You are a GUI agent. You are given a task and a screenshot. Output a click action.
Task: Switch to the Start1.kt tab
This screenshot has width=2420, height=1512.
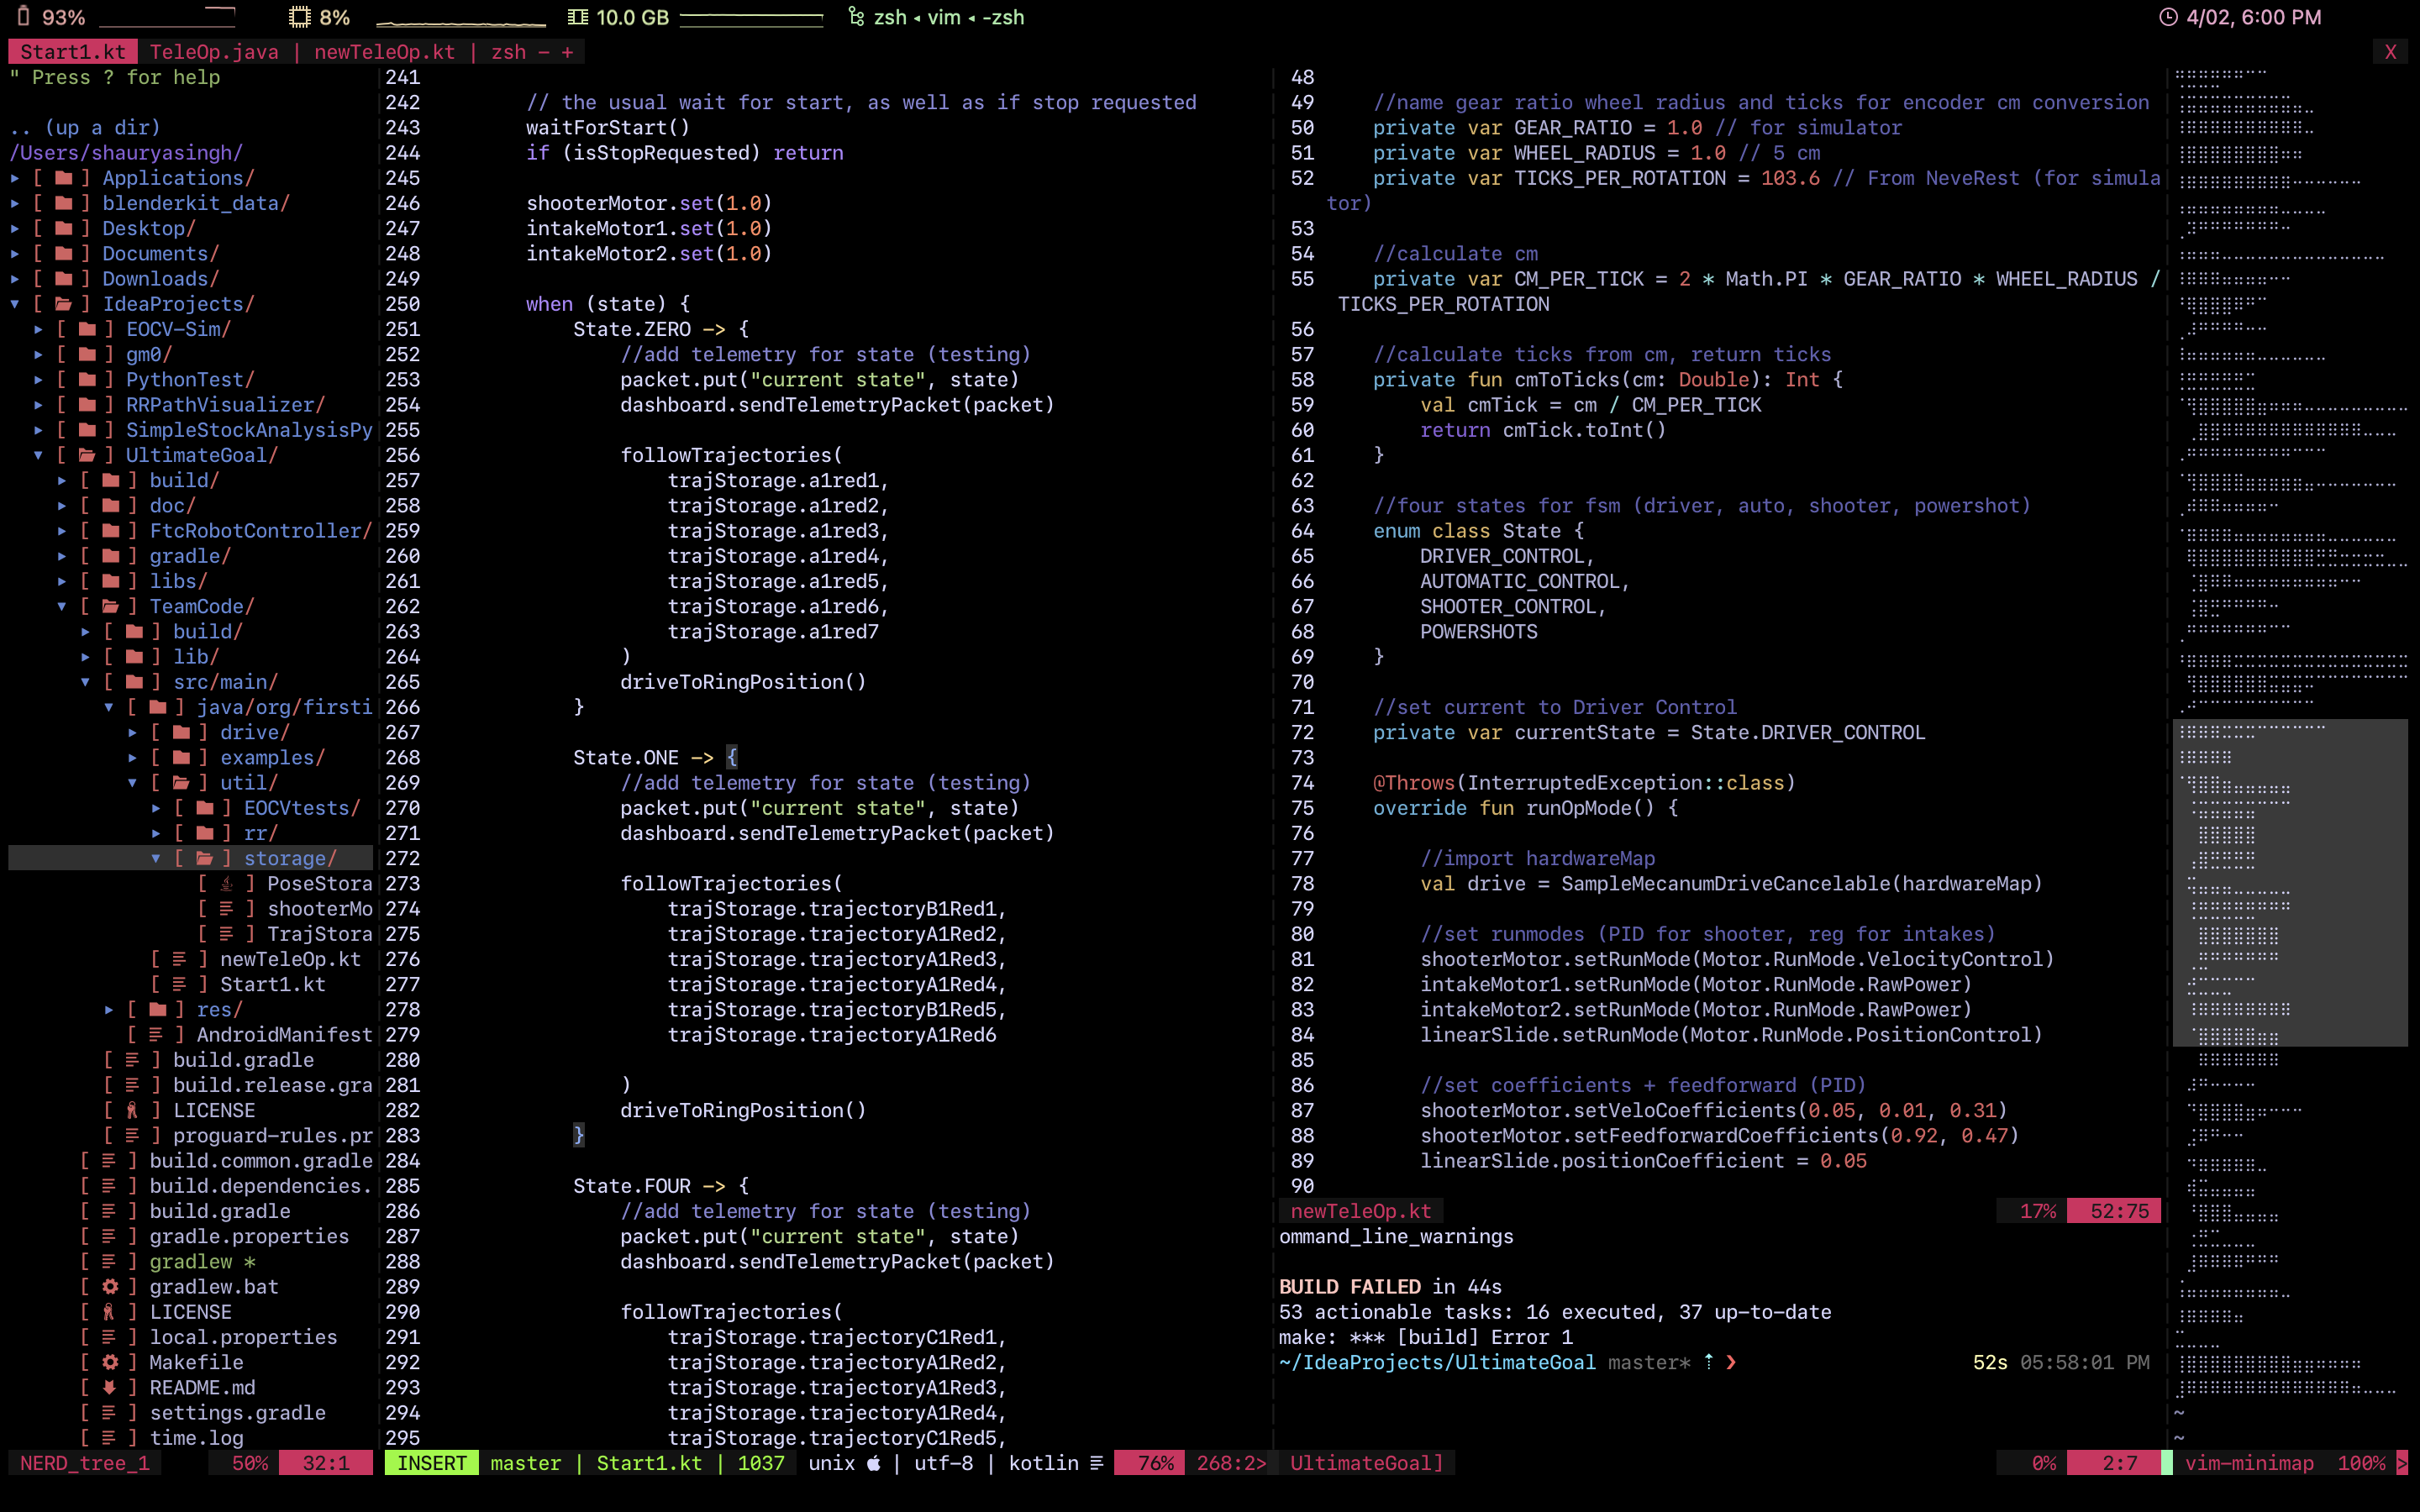point(73,52)
